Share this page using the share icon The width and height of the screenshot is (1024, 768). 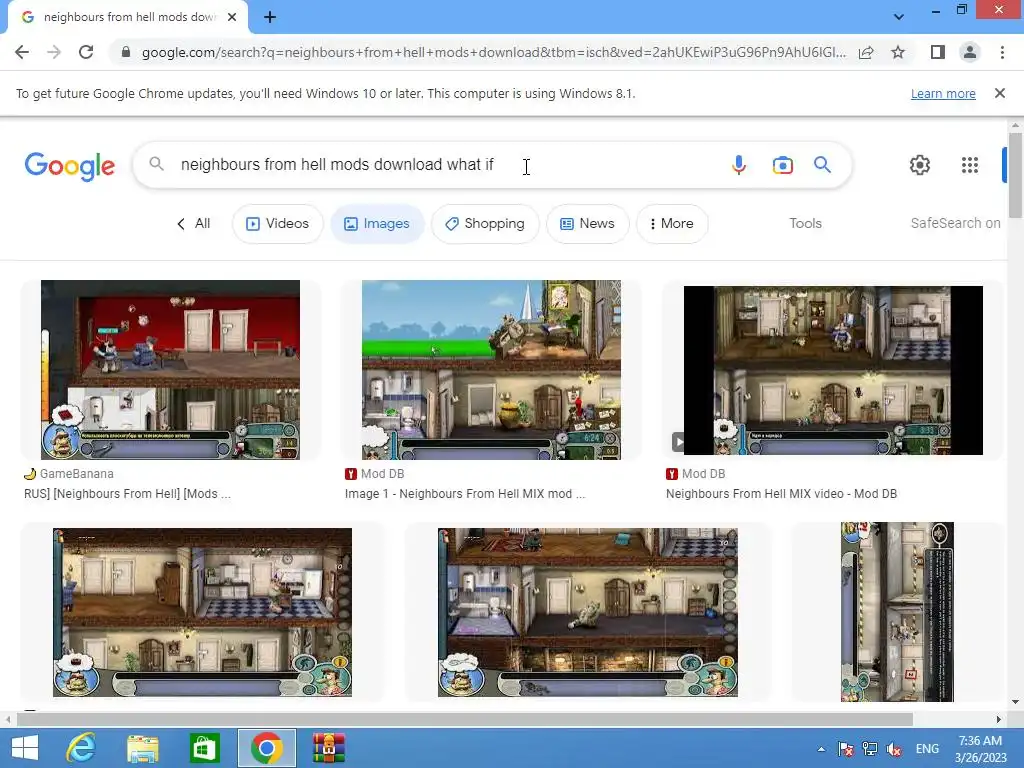866,52
